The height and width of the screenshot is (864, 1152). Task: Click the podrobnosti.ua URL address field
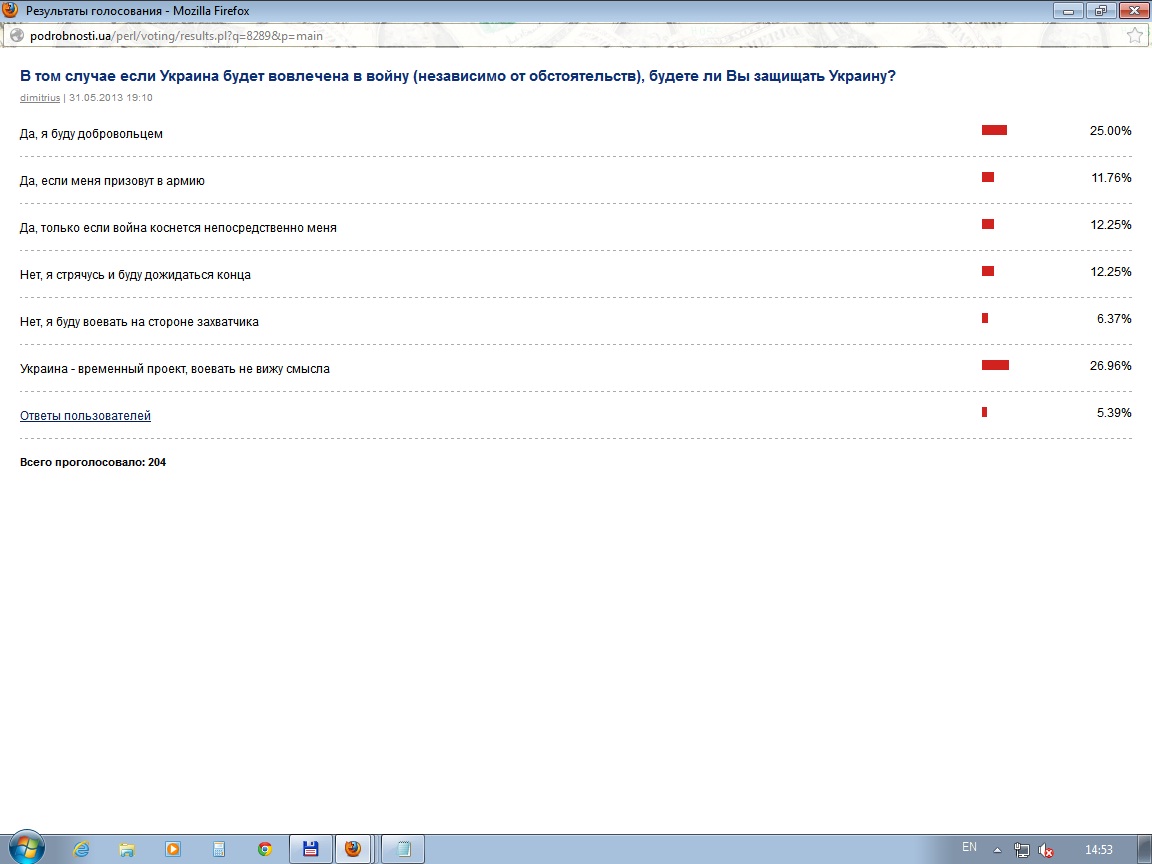(x=500, y=35)
